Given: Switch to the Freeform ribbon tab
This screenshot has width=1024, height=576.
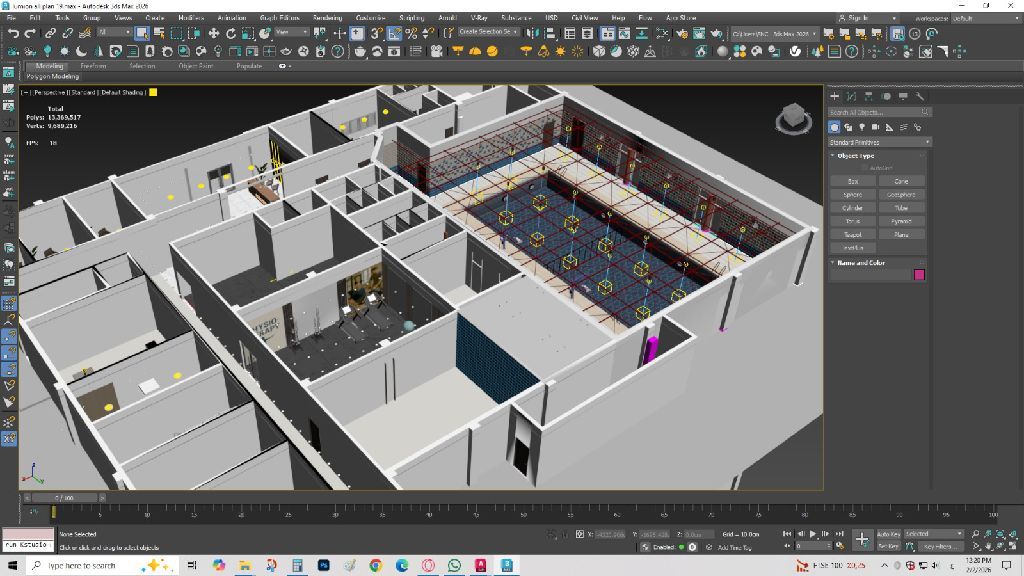Looking at the screenshot, I should (93, 66).
